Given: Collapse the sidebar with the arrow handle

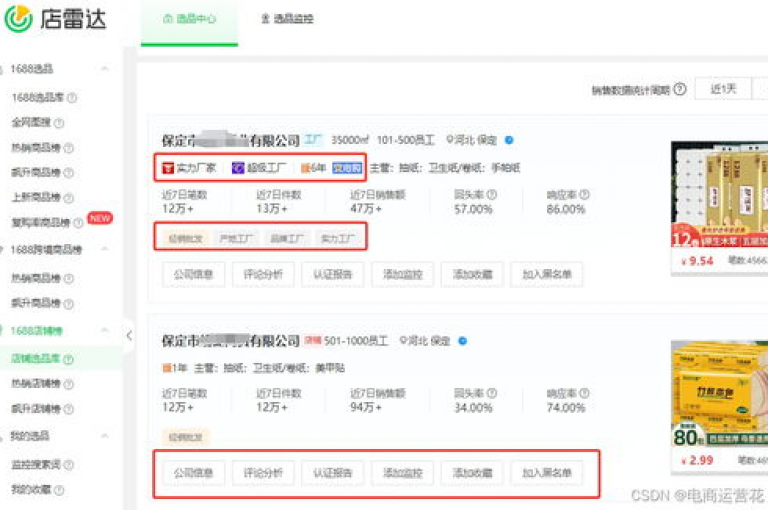Looking at the screenshot, I should pyautogui.click(x=129, y=336).
